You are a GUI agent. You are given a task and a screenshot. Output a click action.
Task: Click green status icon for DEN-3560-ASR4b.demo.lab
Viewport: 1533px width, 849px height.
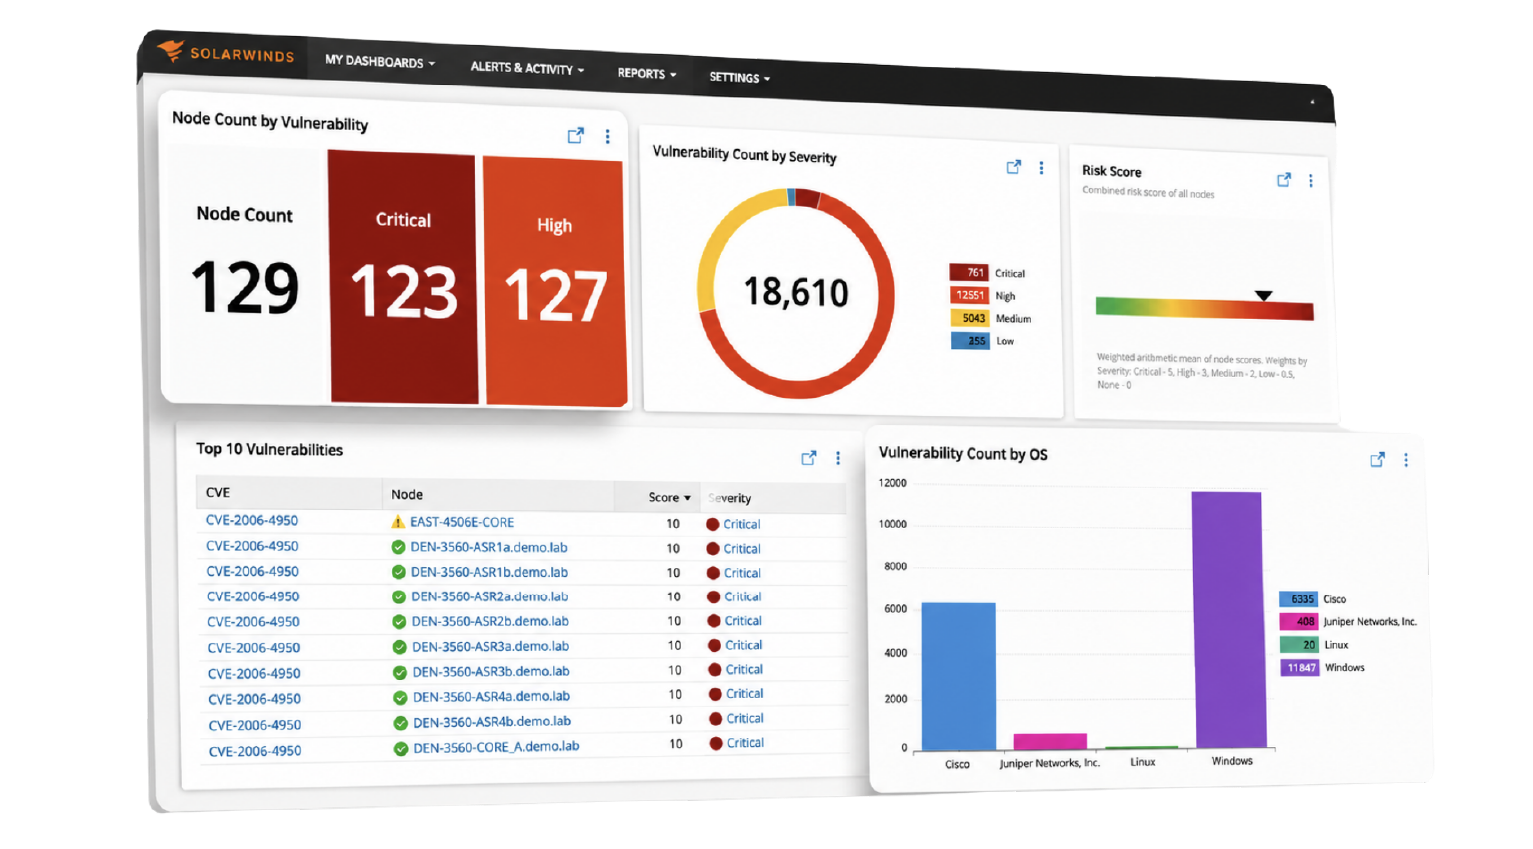click(x=400, y=723)
